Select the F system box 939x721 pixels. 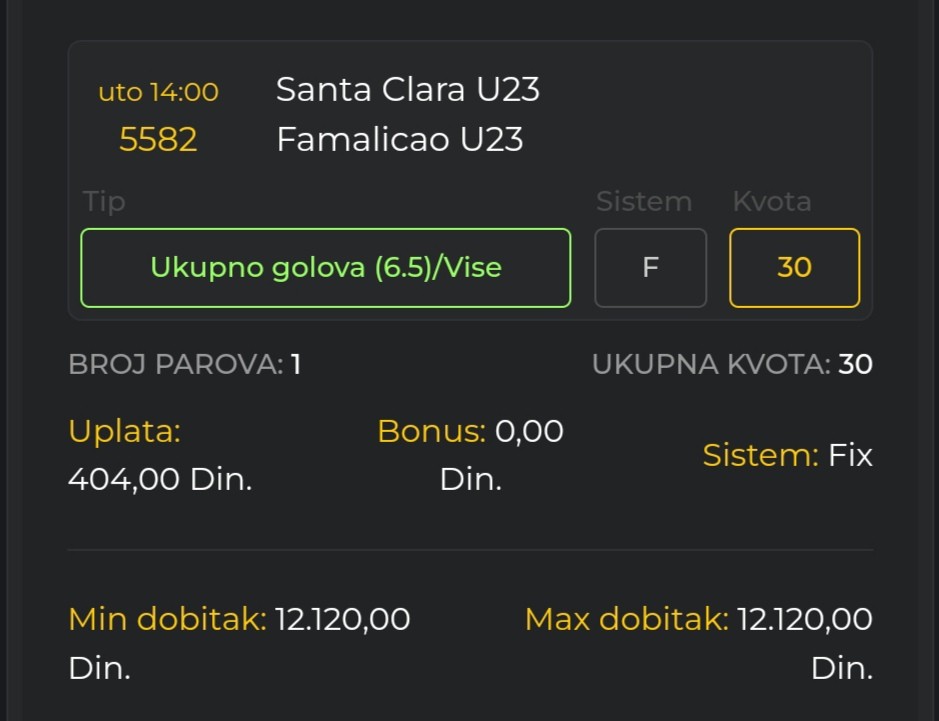click(x=650, y=268)
